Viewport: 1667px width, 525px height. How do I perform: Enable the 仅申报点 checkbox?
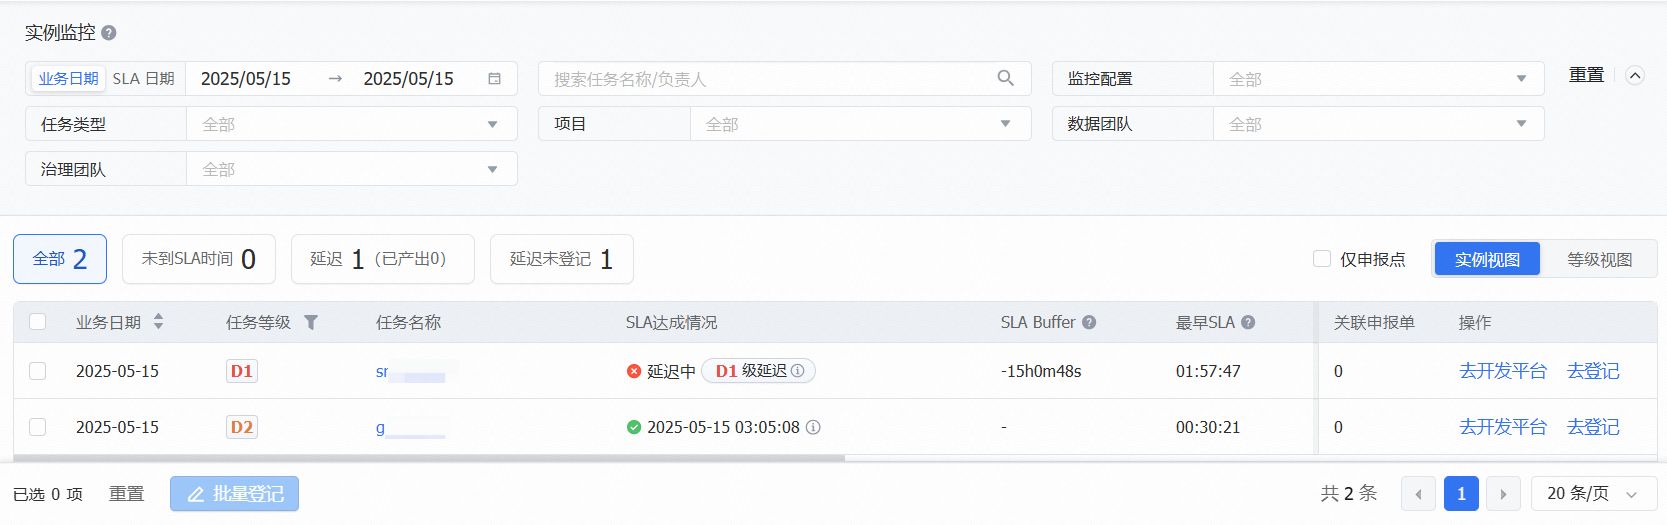1322,259
